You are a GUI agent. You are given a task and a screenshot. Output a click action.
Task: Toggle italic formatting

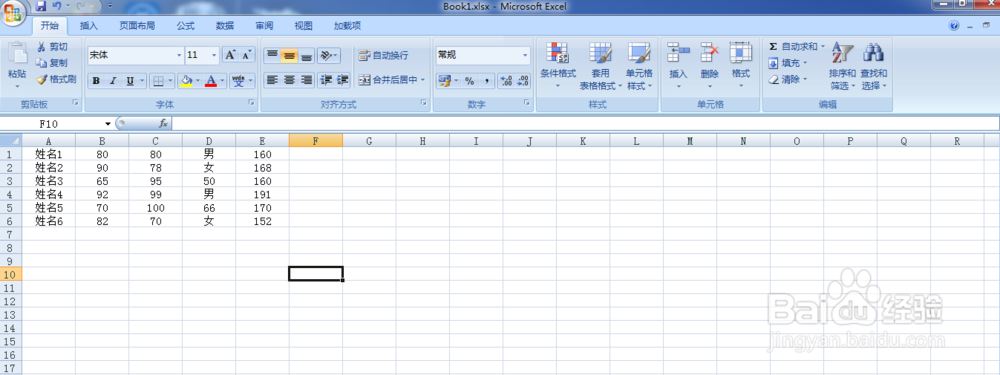click(113, 81)
